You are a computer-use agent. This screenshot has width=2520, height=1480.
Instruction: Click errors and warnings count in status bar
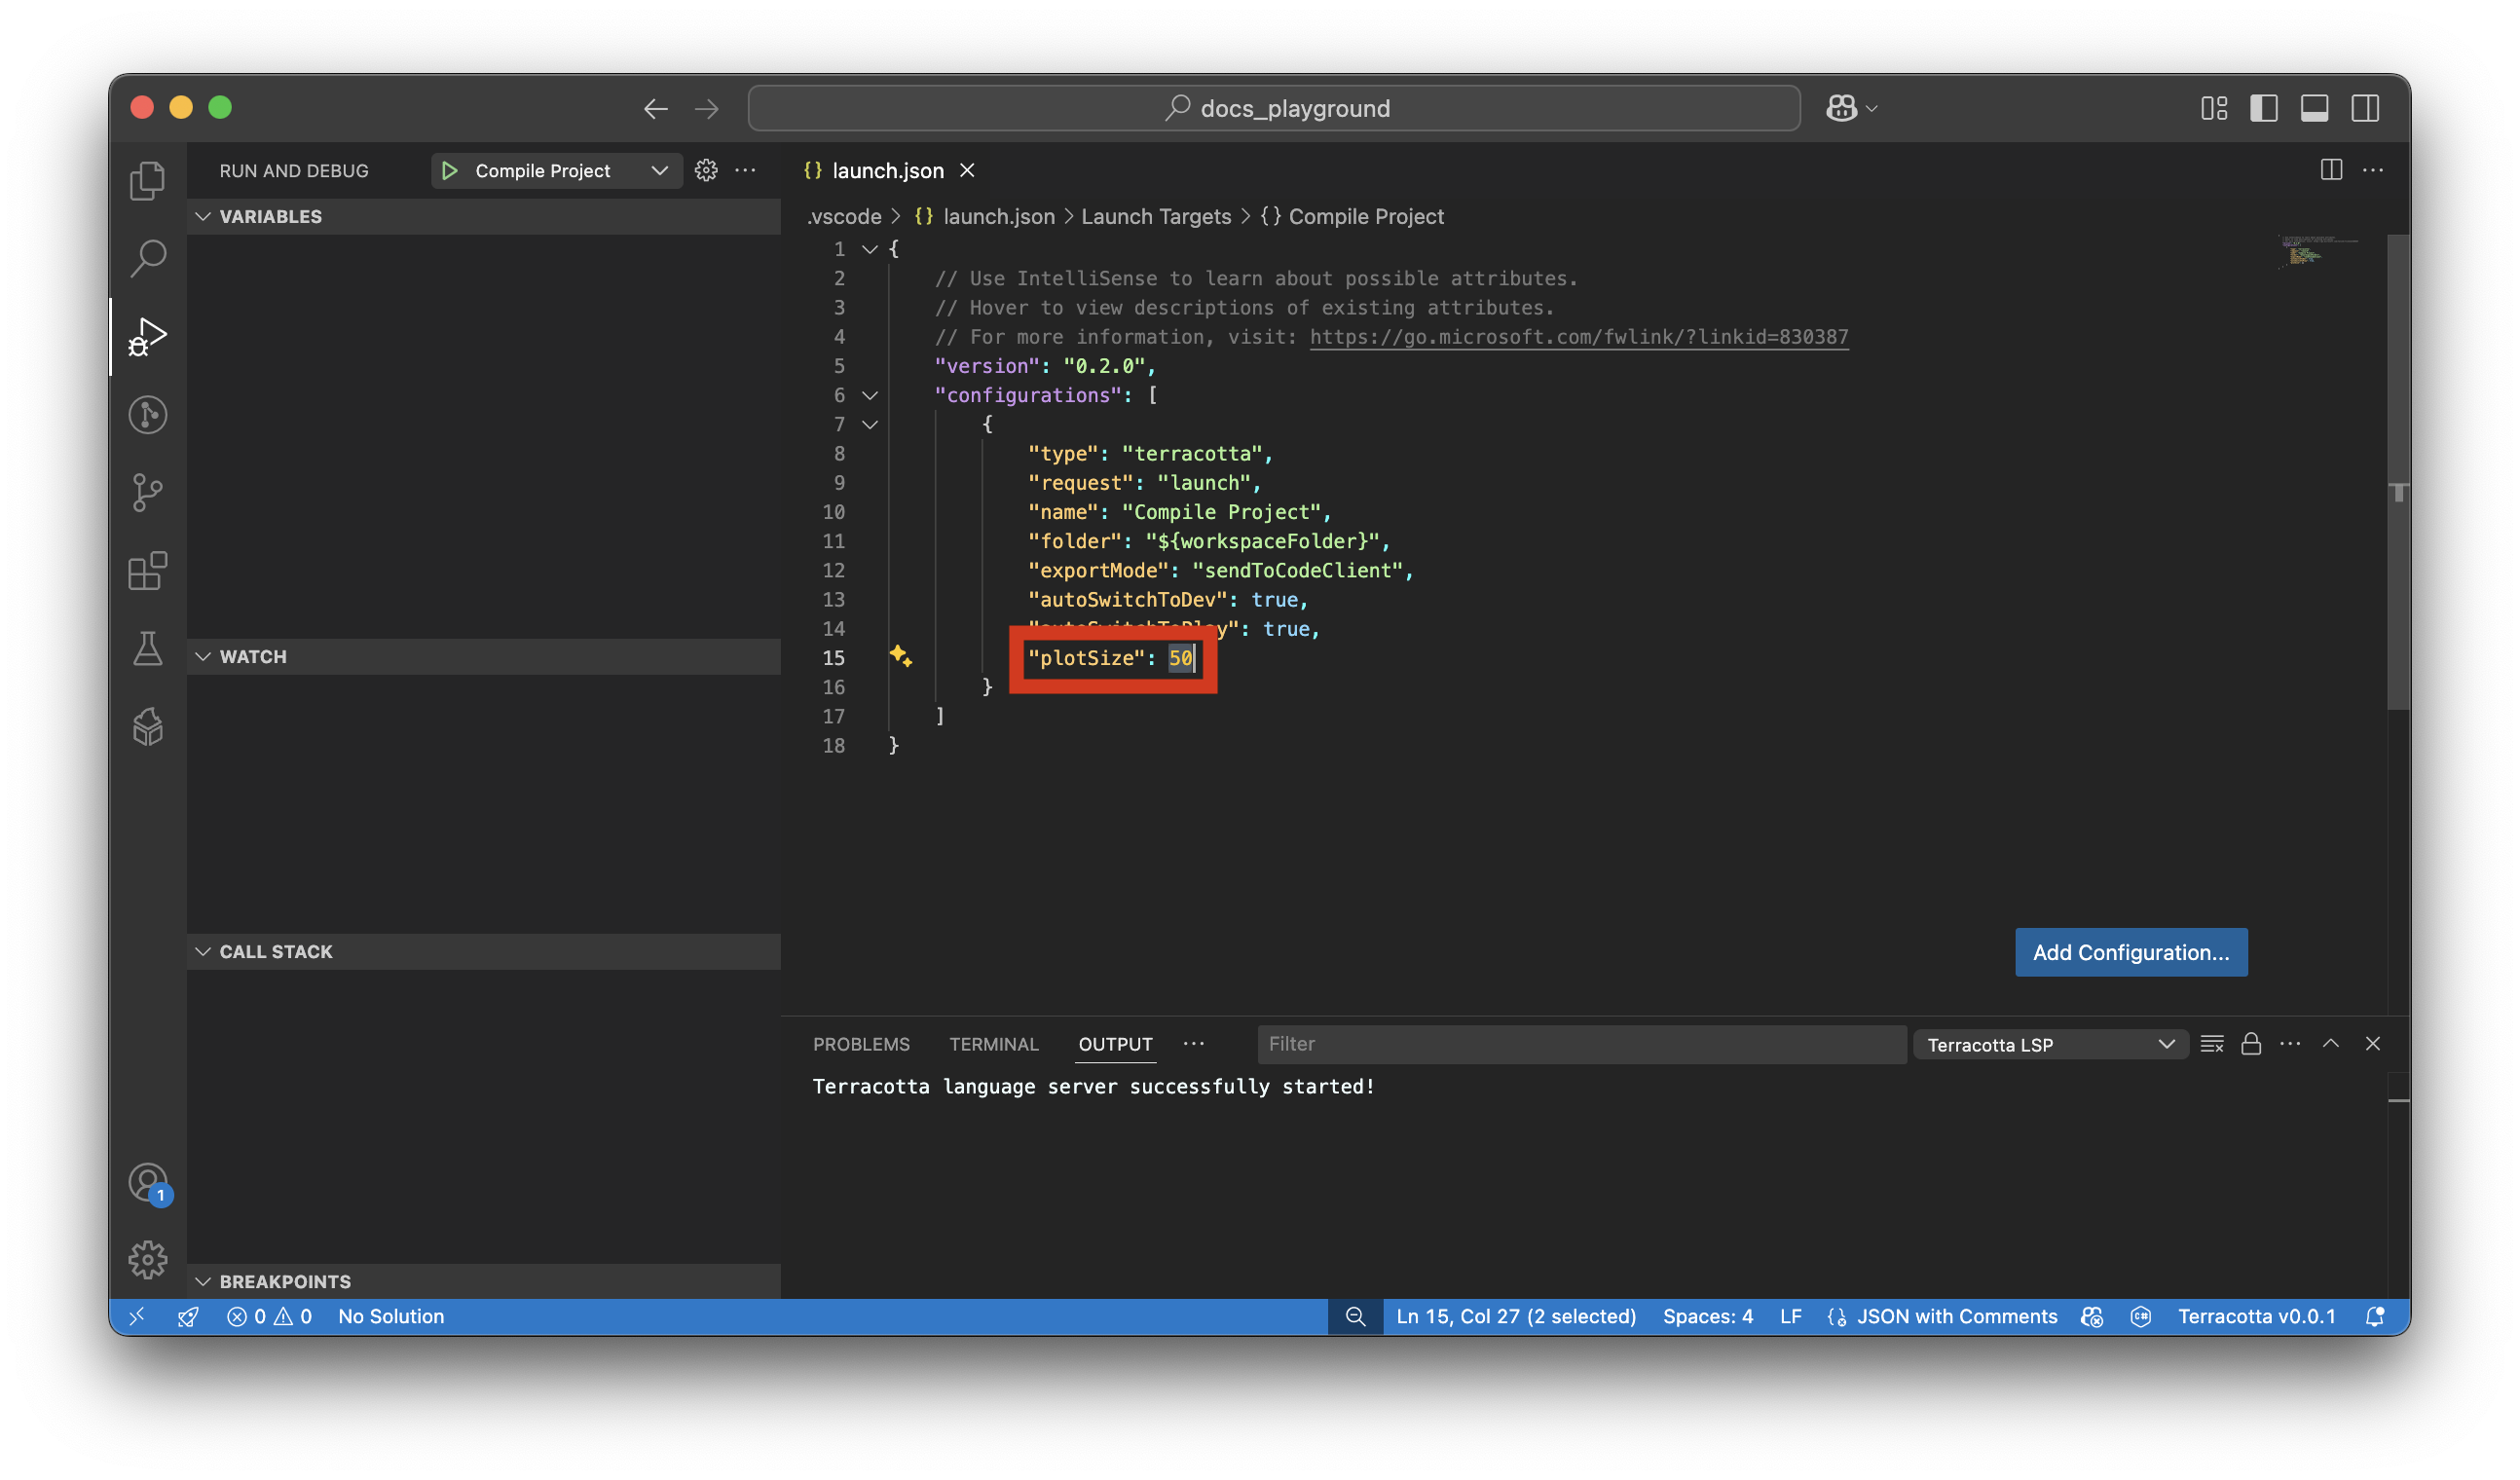269,1317
